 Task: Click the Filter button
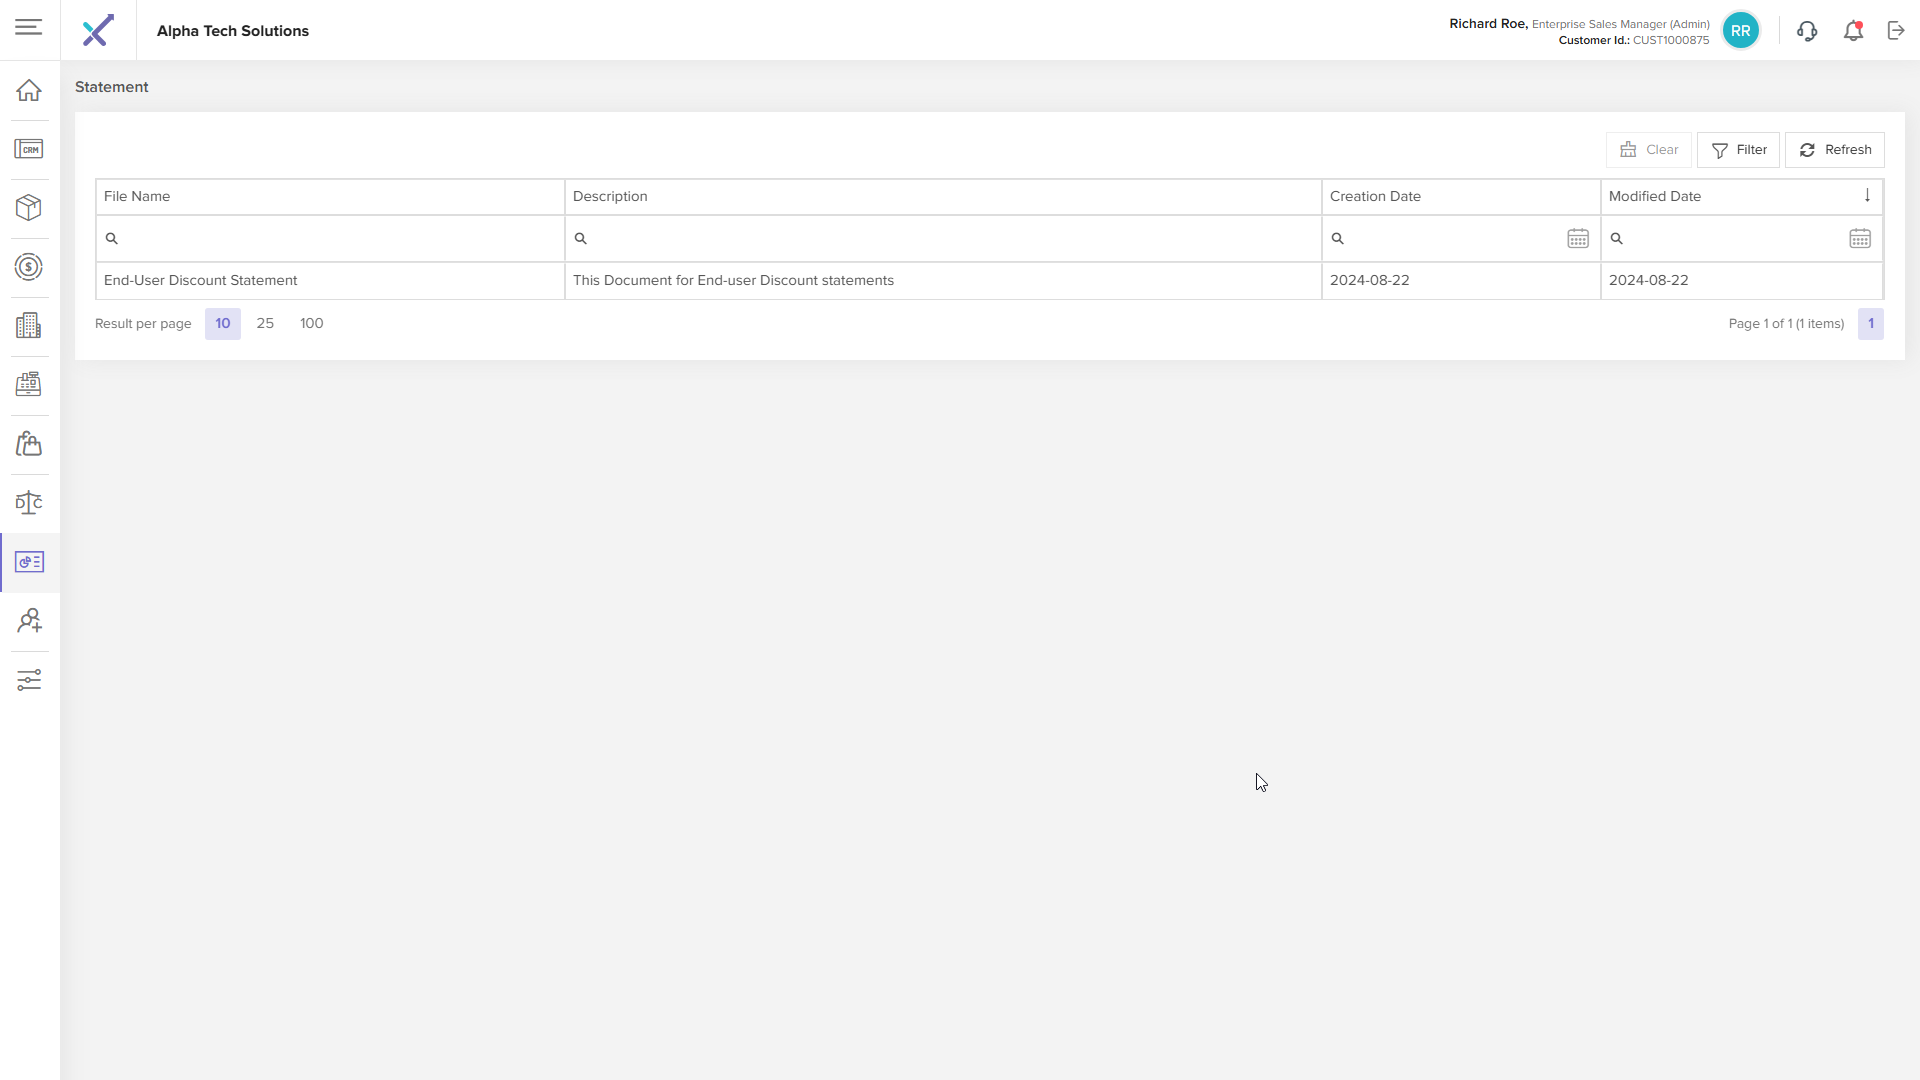pos(1738,150)
